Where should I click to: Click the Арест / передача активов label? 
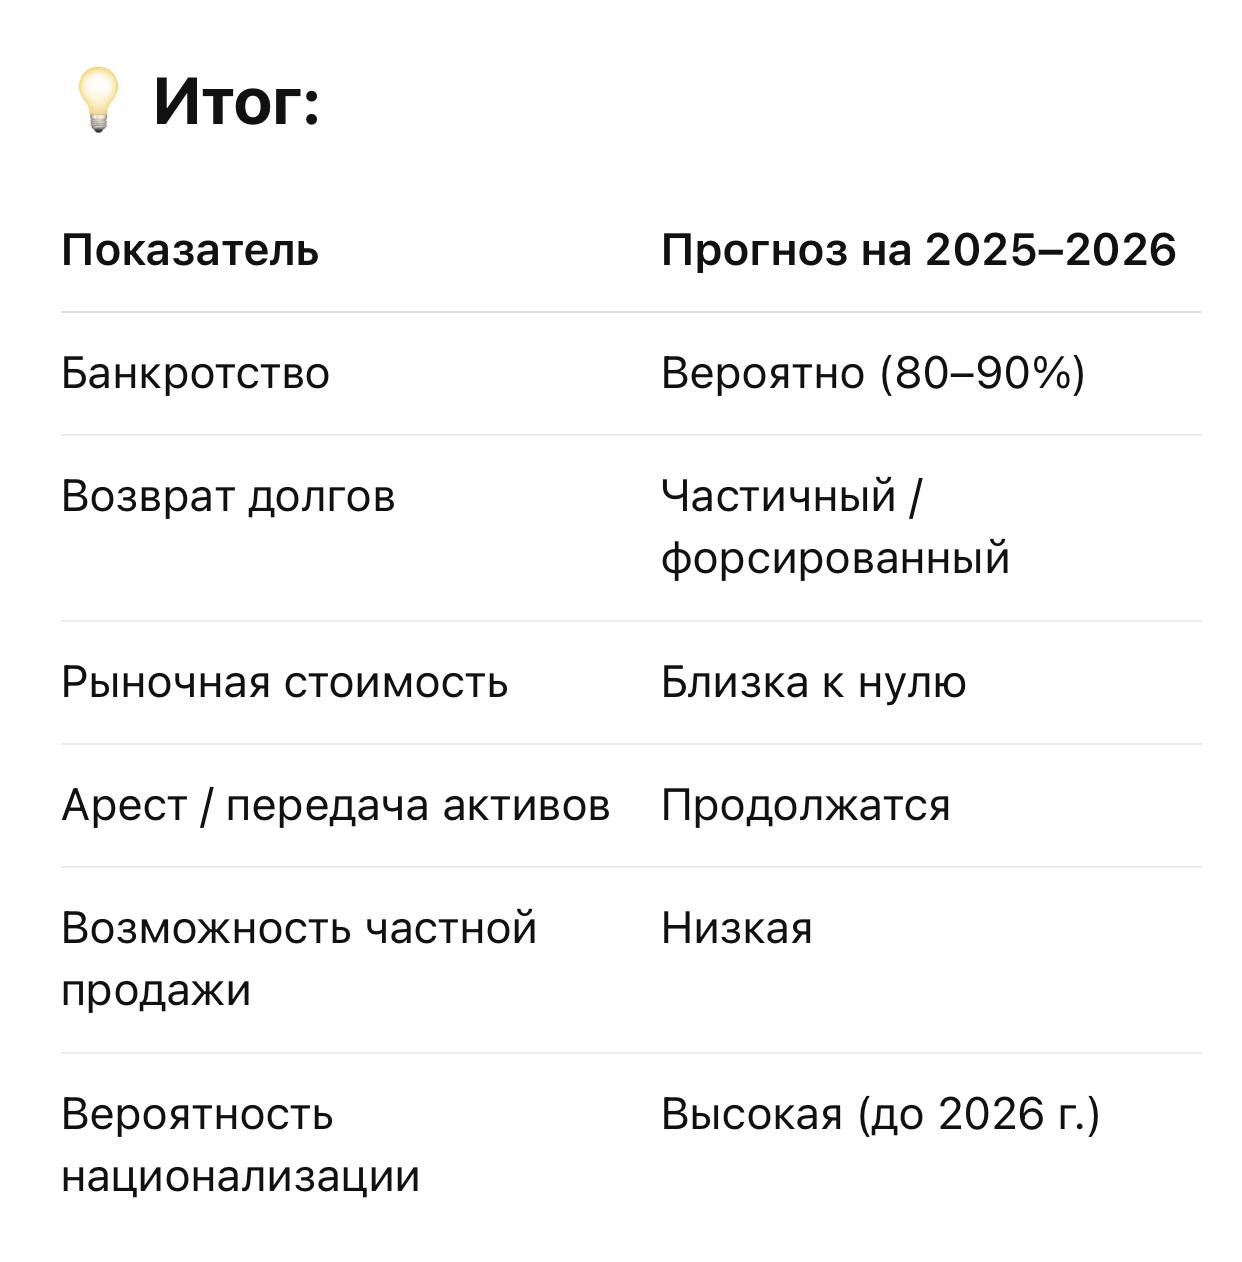coord(336,806)
